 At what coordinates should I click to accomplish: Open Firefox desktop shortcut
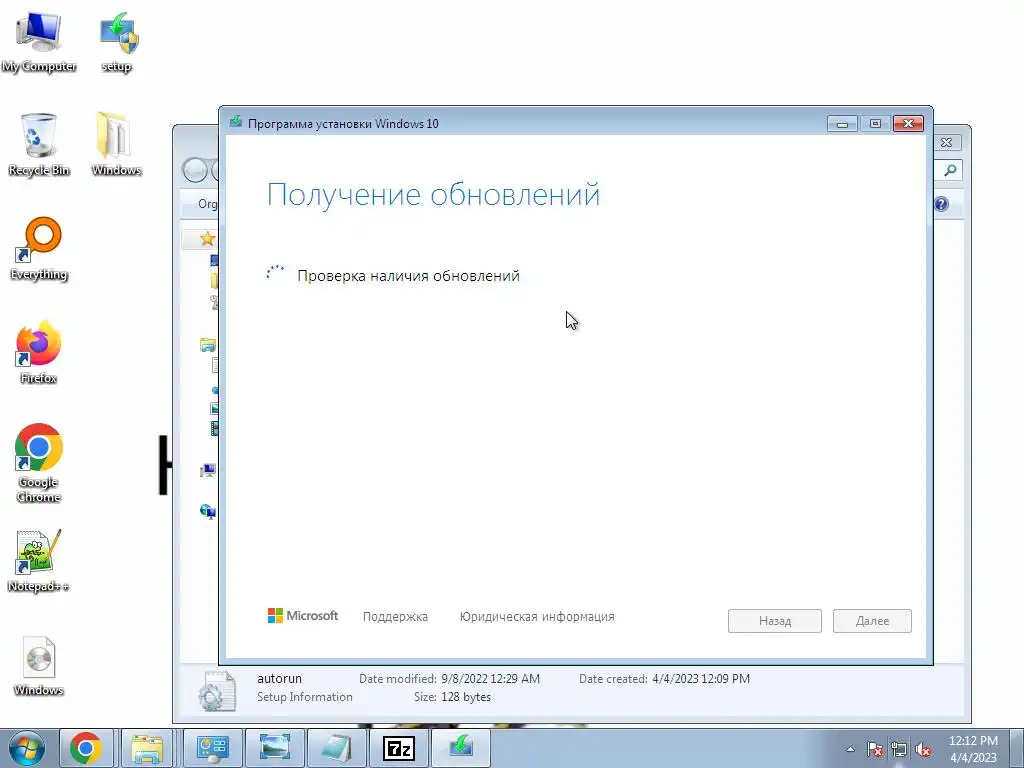pos(39,353)
